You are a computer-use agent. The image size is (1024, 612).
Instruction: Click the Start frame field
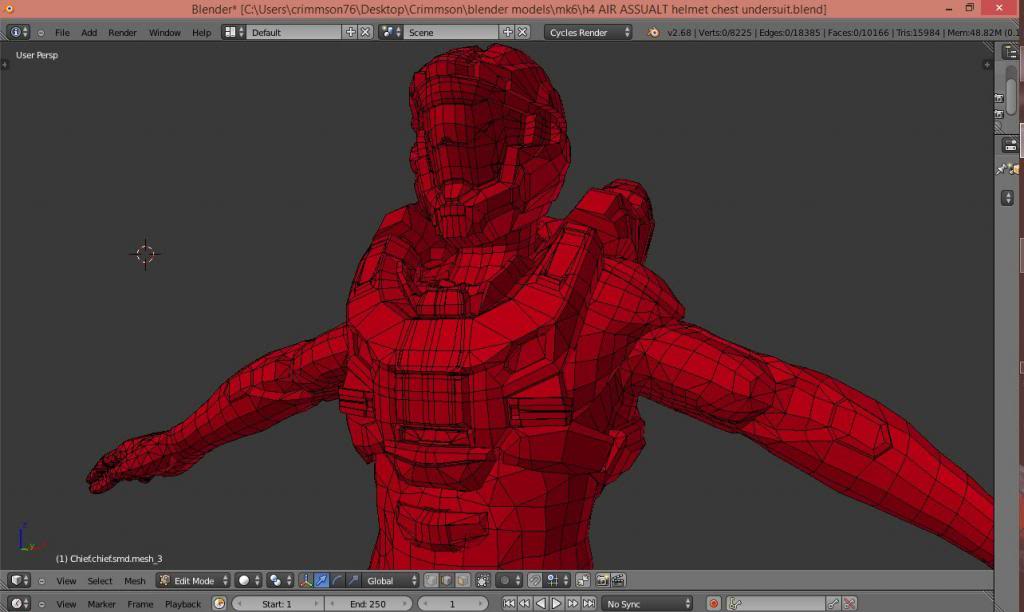[x=278, y=604]
